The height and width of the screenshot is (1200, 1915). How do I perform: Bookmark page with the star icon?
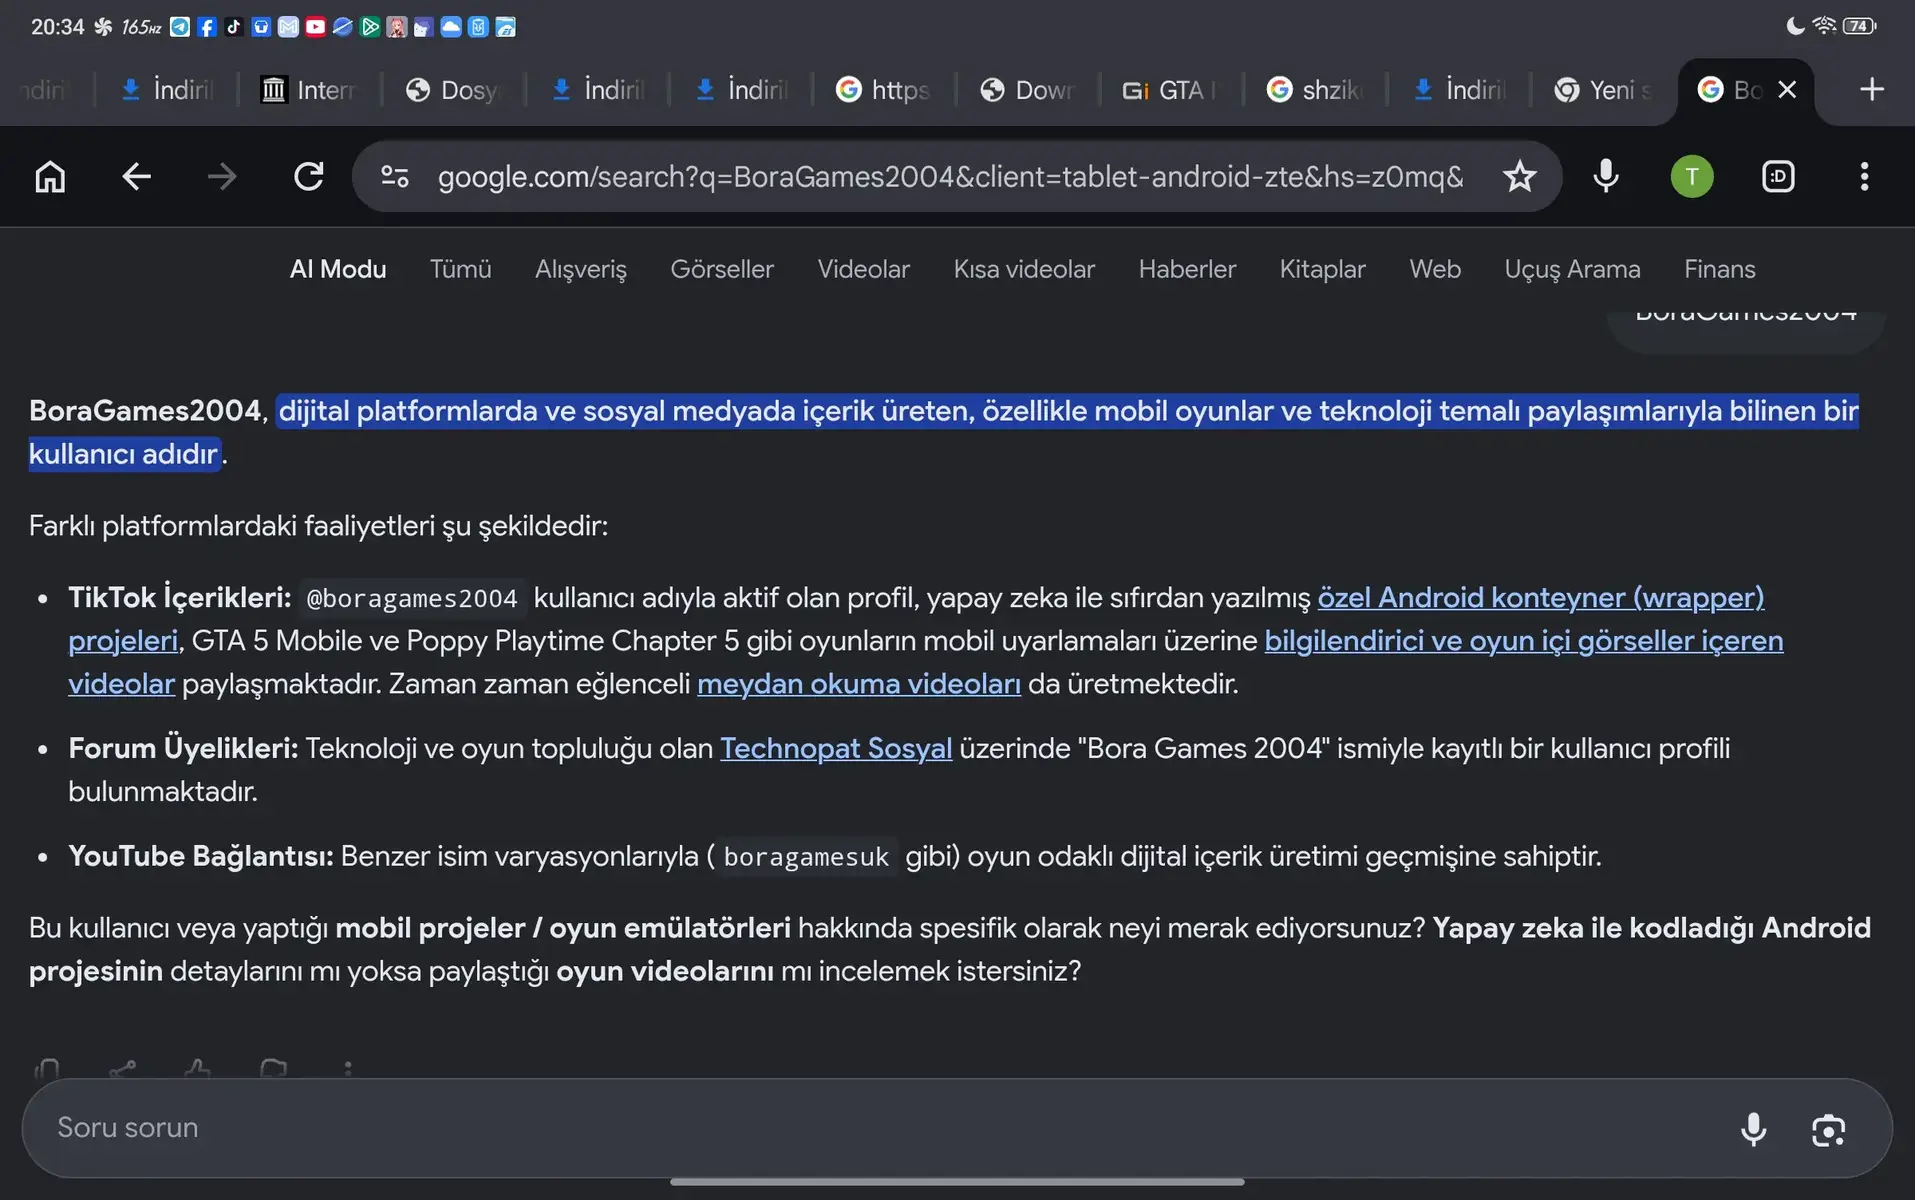pyautogui.click(x=1519, y=177)
